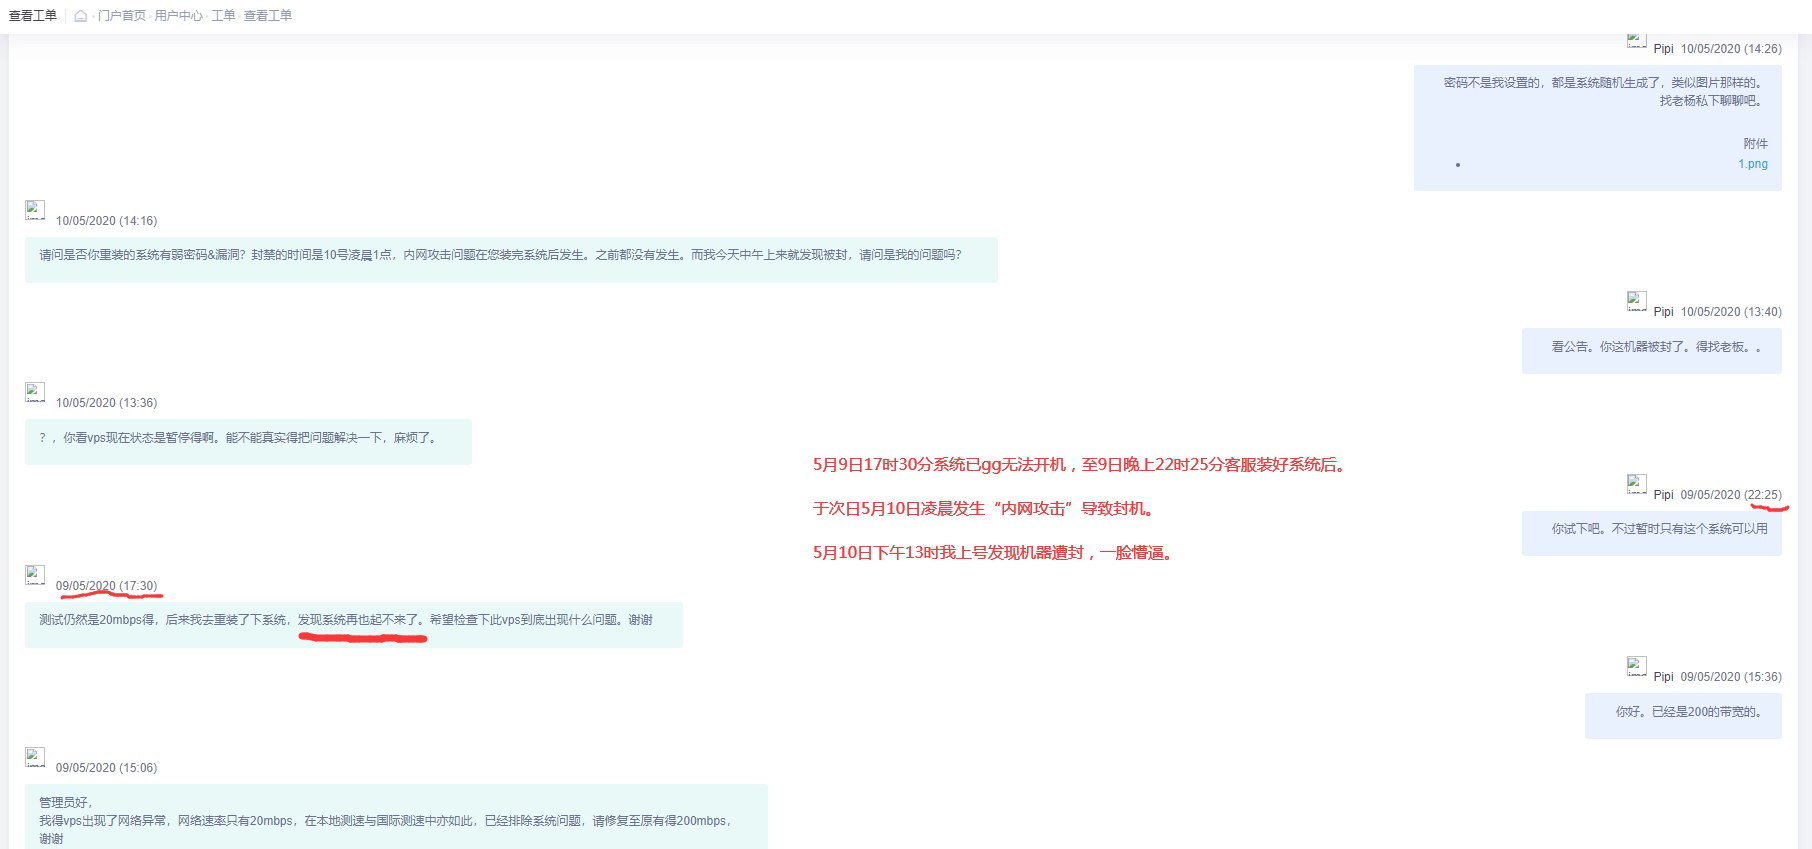1812x849 pixels.
Task: Go to 门户首页 in the breadcrumb
Action: point(122,16)
